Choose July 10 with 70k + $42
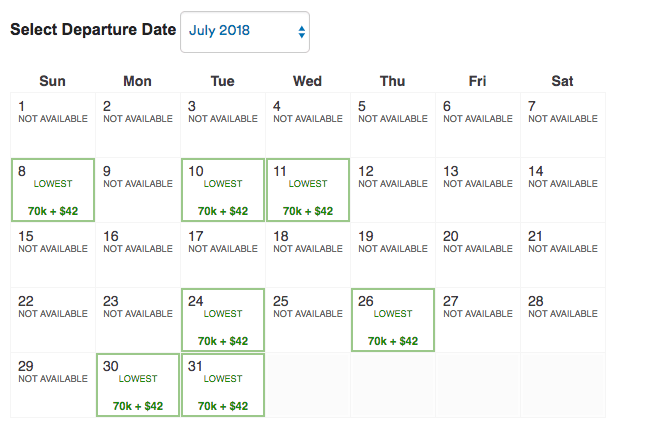The width and height of the screenshot is (659, 436). (x=223, y=190)
